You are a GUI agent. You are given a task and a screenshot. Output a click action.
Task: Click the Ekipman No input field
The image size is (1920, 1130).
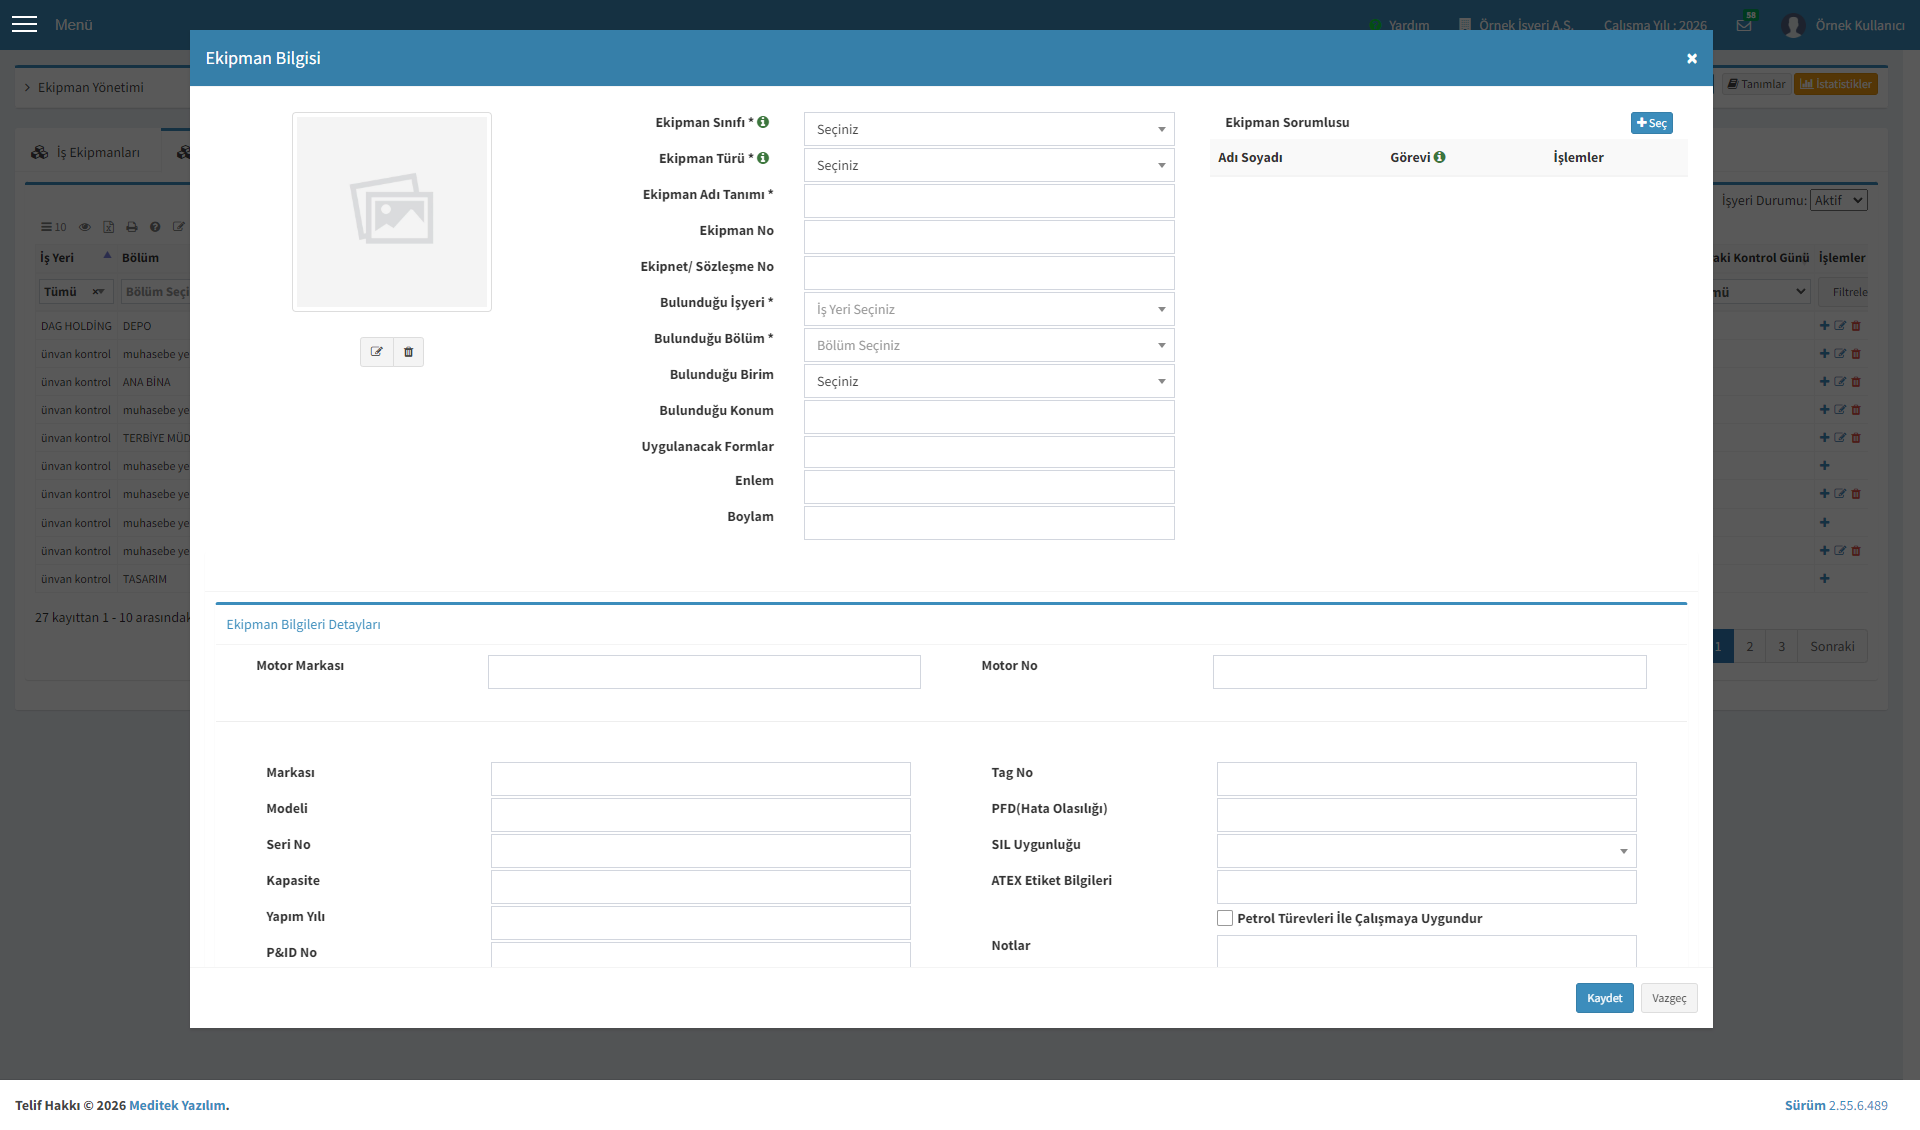coord(989,237)
